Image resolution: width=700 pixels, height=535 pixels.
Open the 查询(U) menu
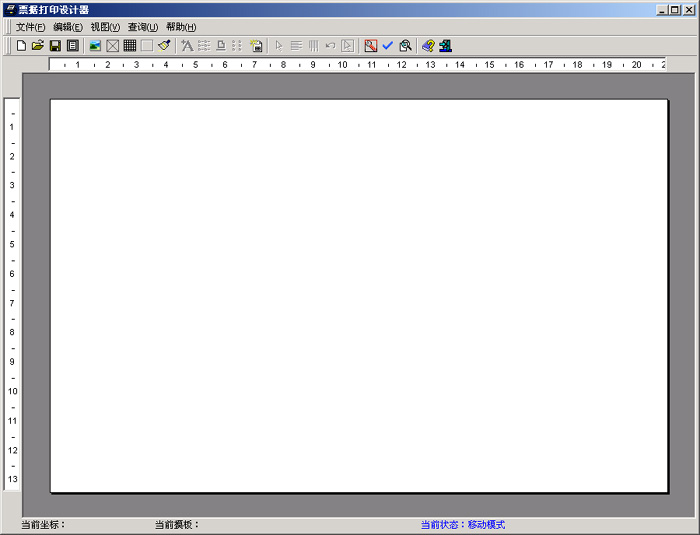tap(143, 27)
